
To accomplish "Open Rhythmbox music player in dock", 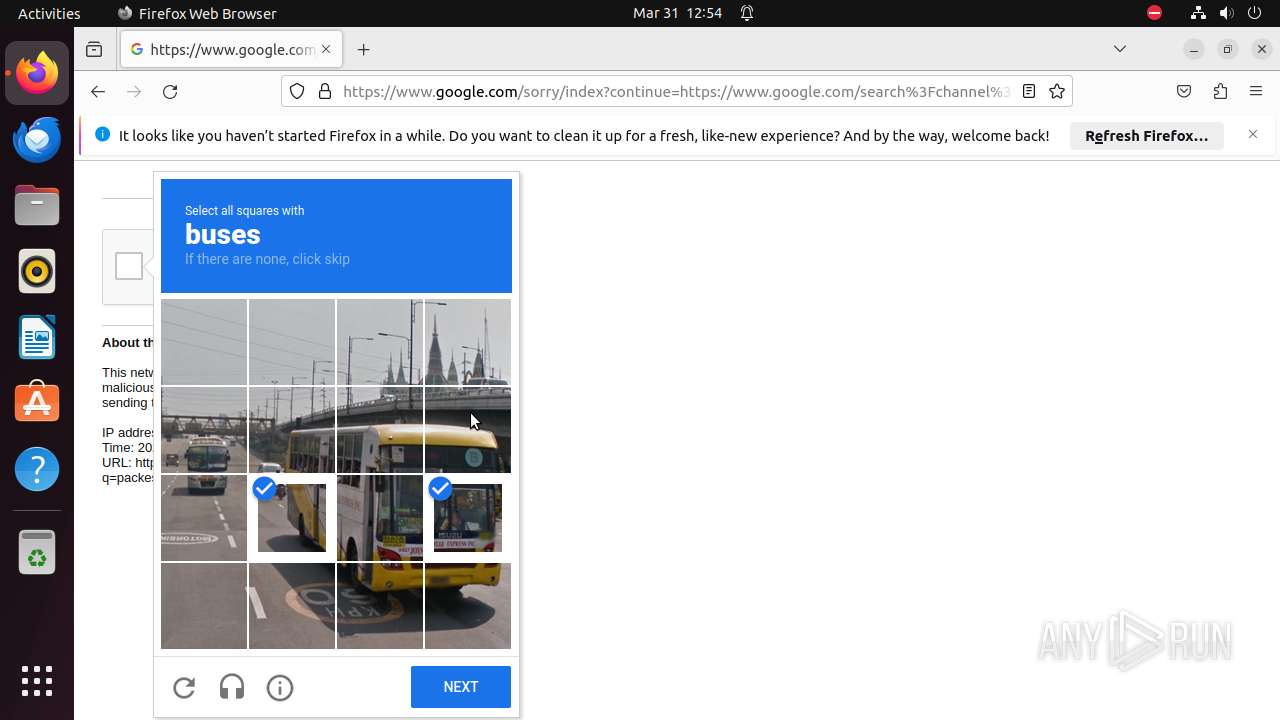I will (37, 271).
